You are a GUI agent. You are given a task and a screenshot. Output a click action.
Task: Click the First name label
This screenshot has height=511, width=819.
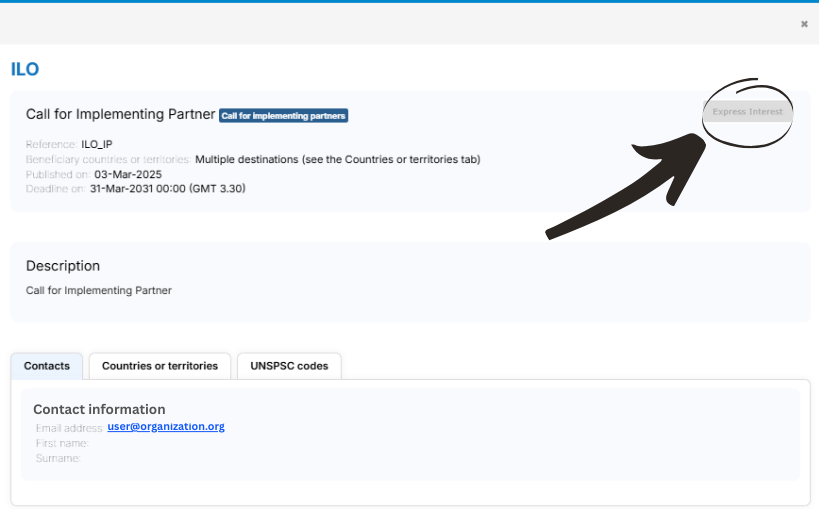tap(62, 443)
